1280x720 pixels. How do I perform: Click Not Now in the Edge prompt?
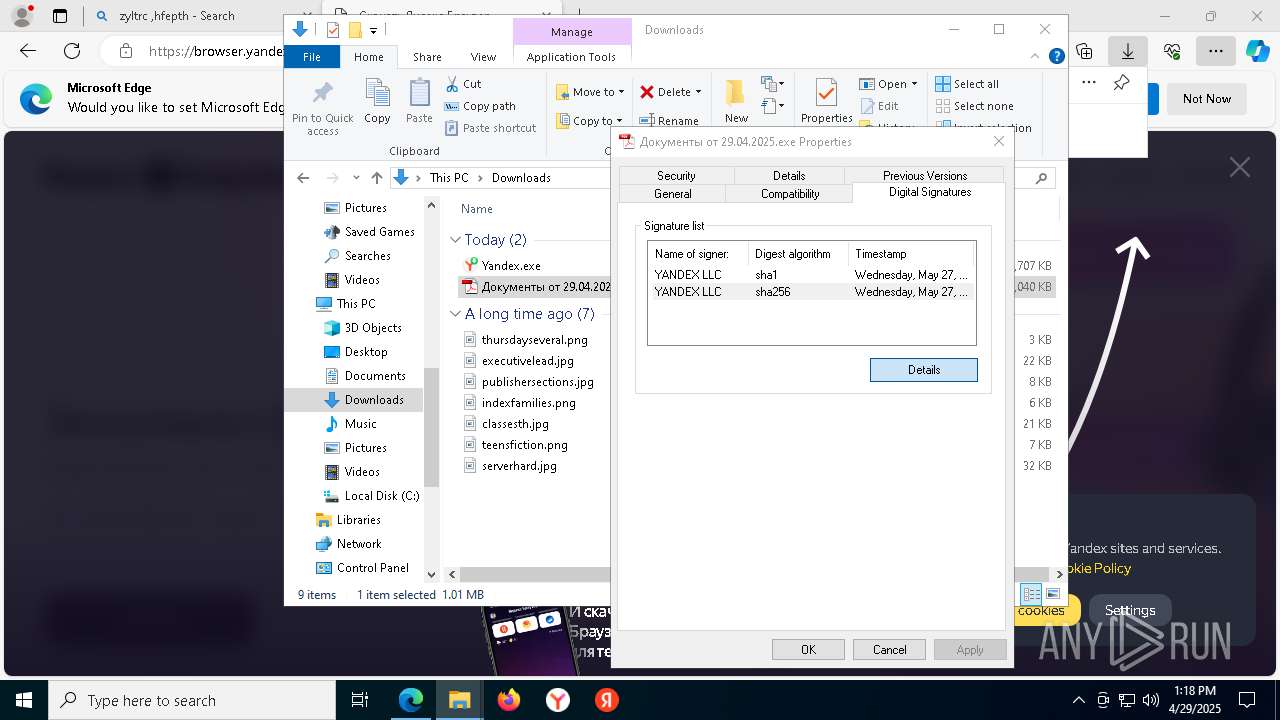(1207, 99)
